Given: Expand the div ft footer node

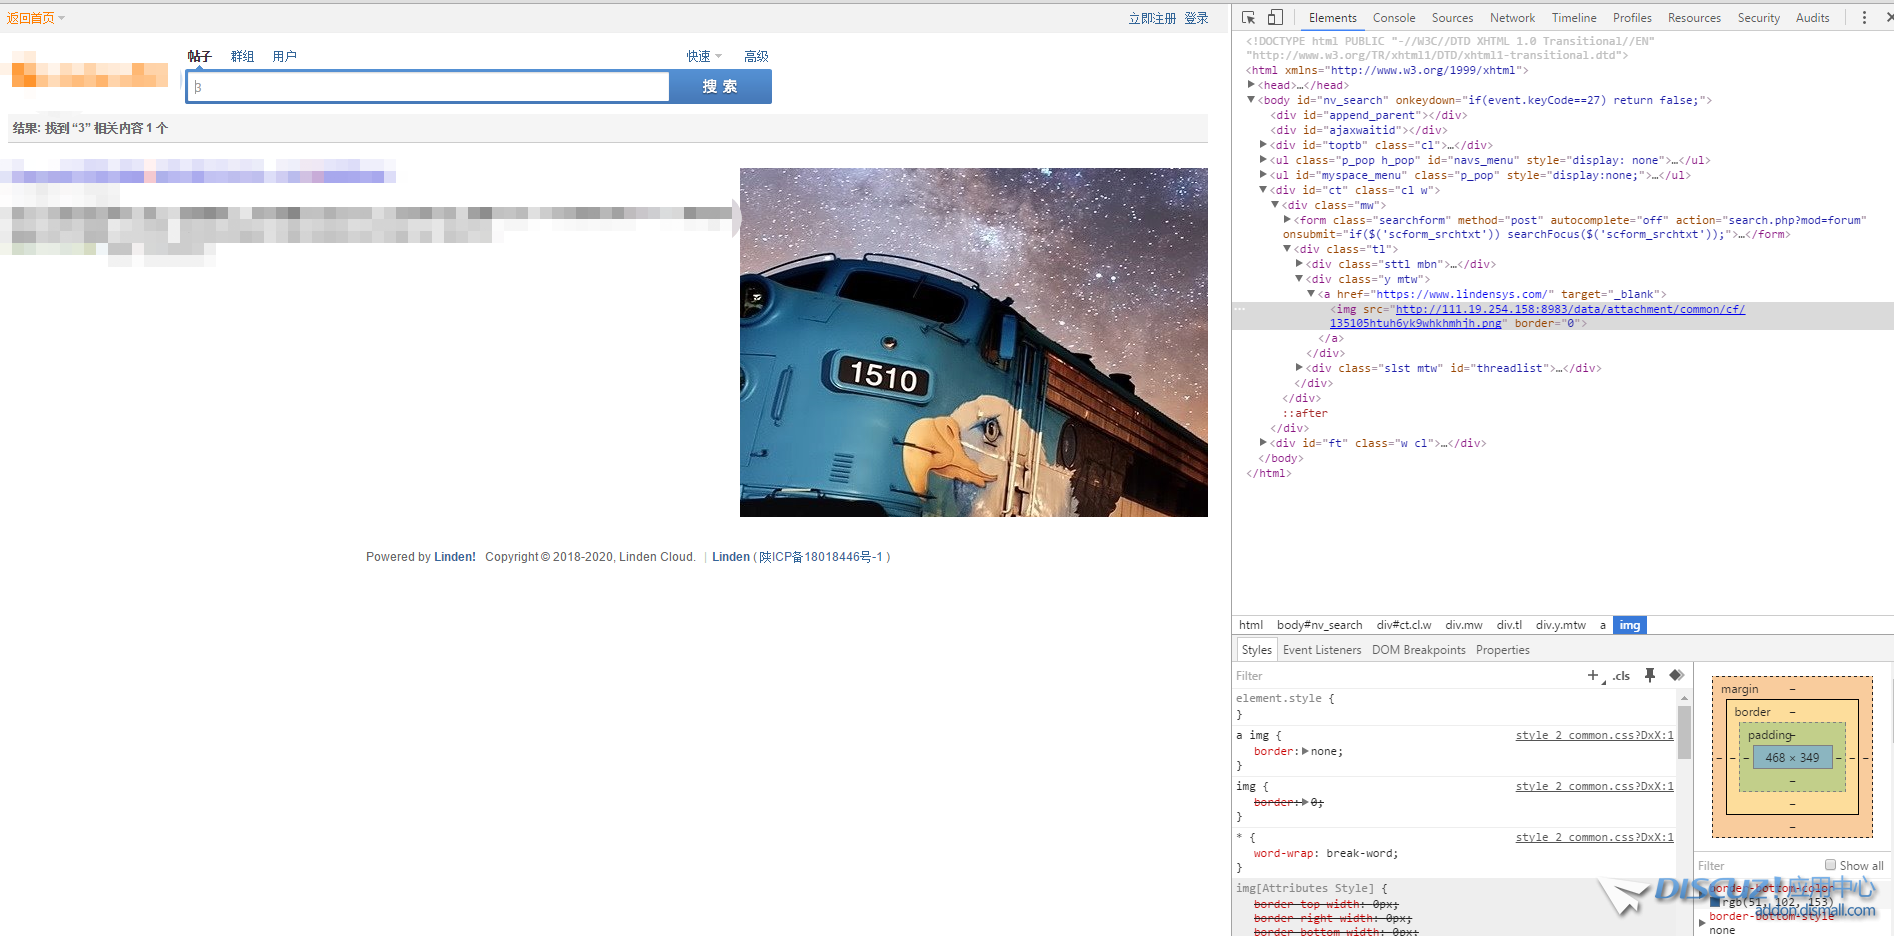Looking at the screenshot, I should click(x=1263, y=443).
